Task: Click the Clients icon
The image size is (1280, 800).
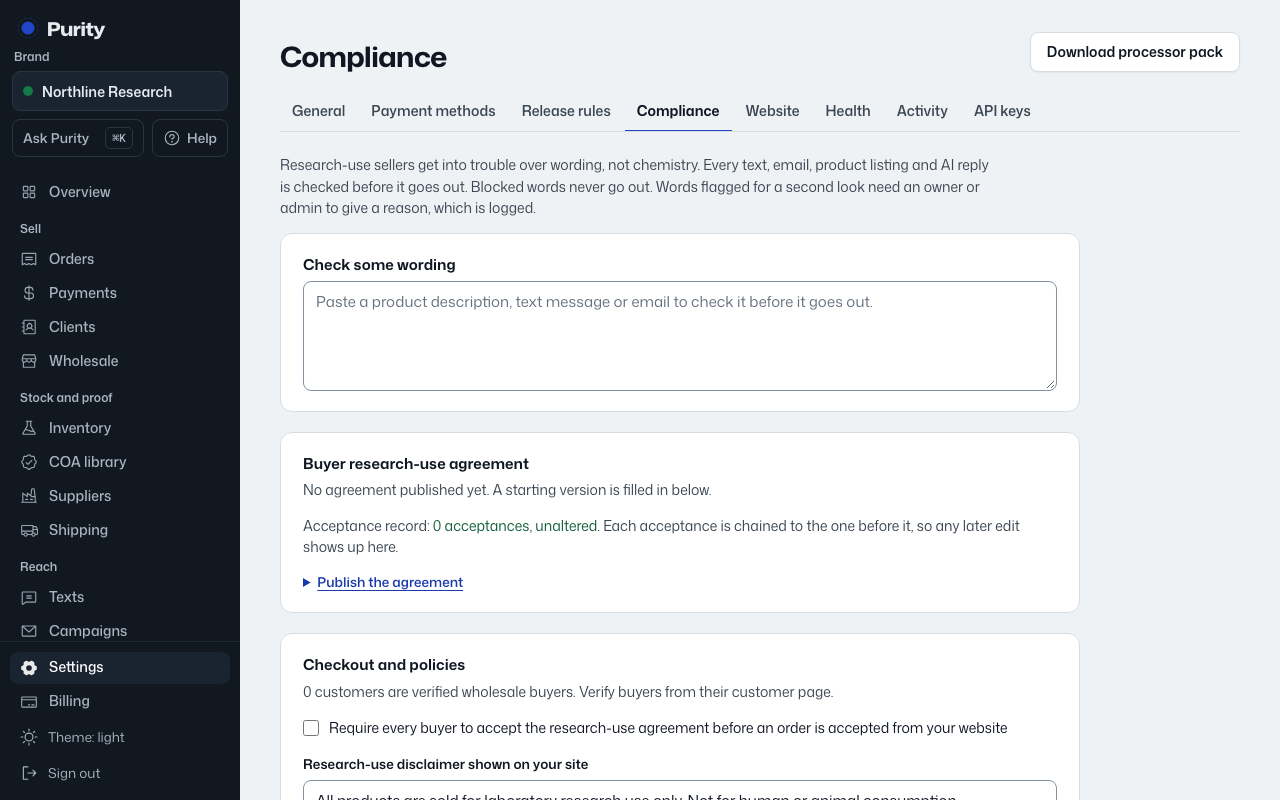Action: click(x=29, y=327)
